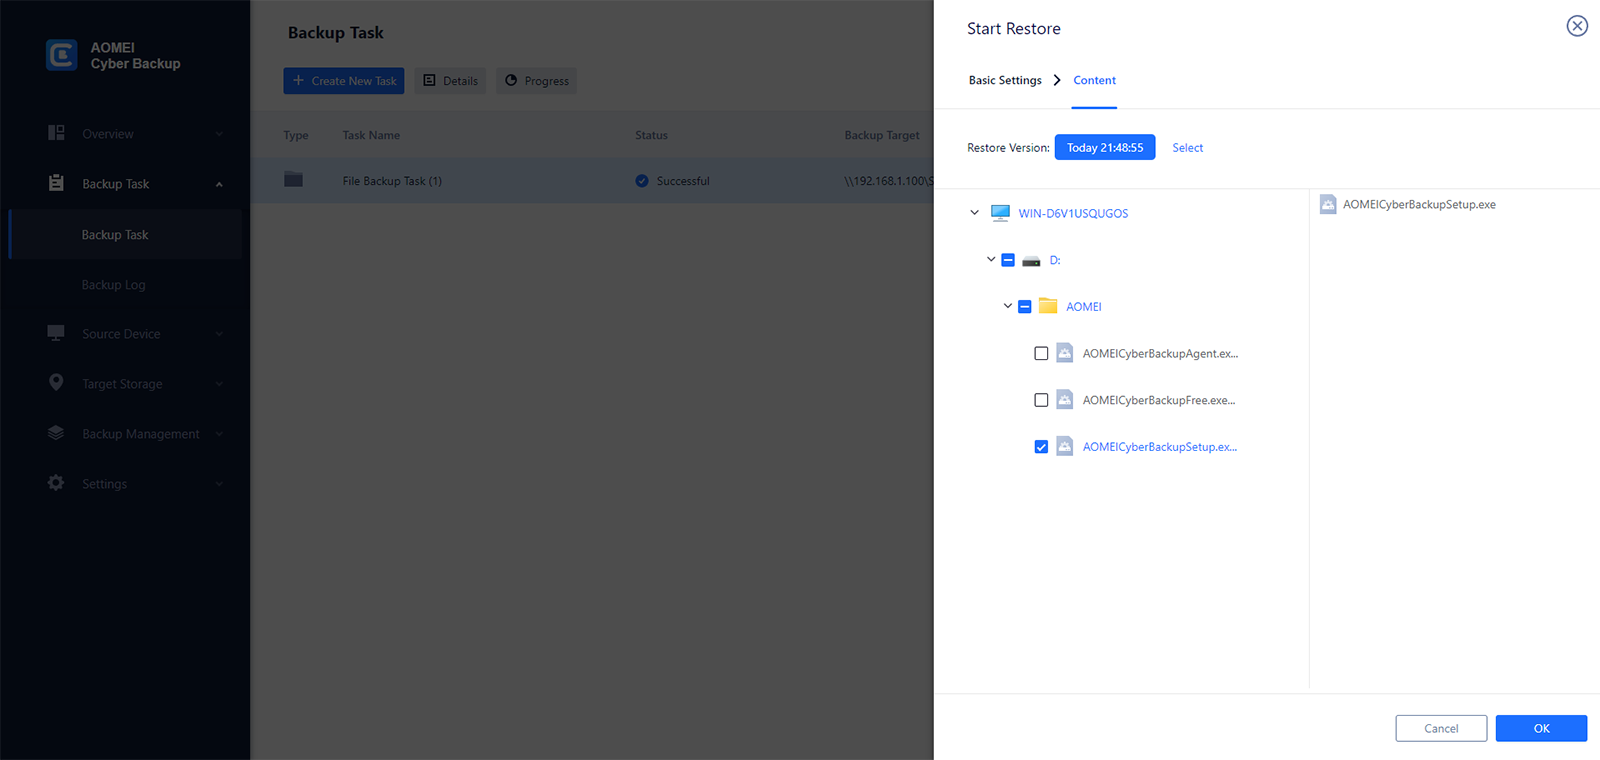Image resolution: width=1600 pixels, height=760 pixels.
Task: Collapse the Backup Task sidebar section chevron
Action: tap(219, 184)
